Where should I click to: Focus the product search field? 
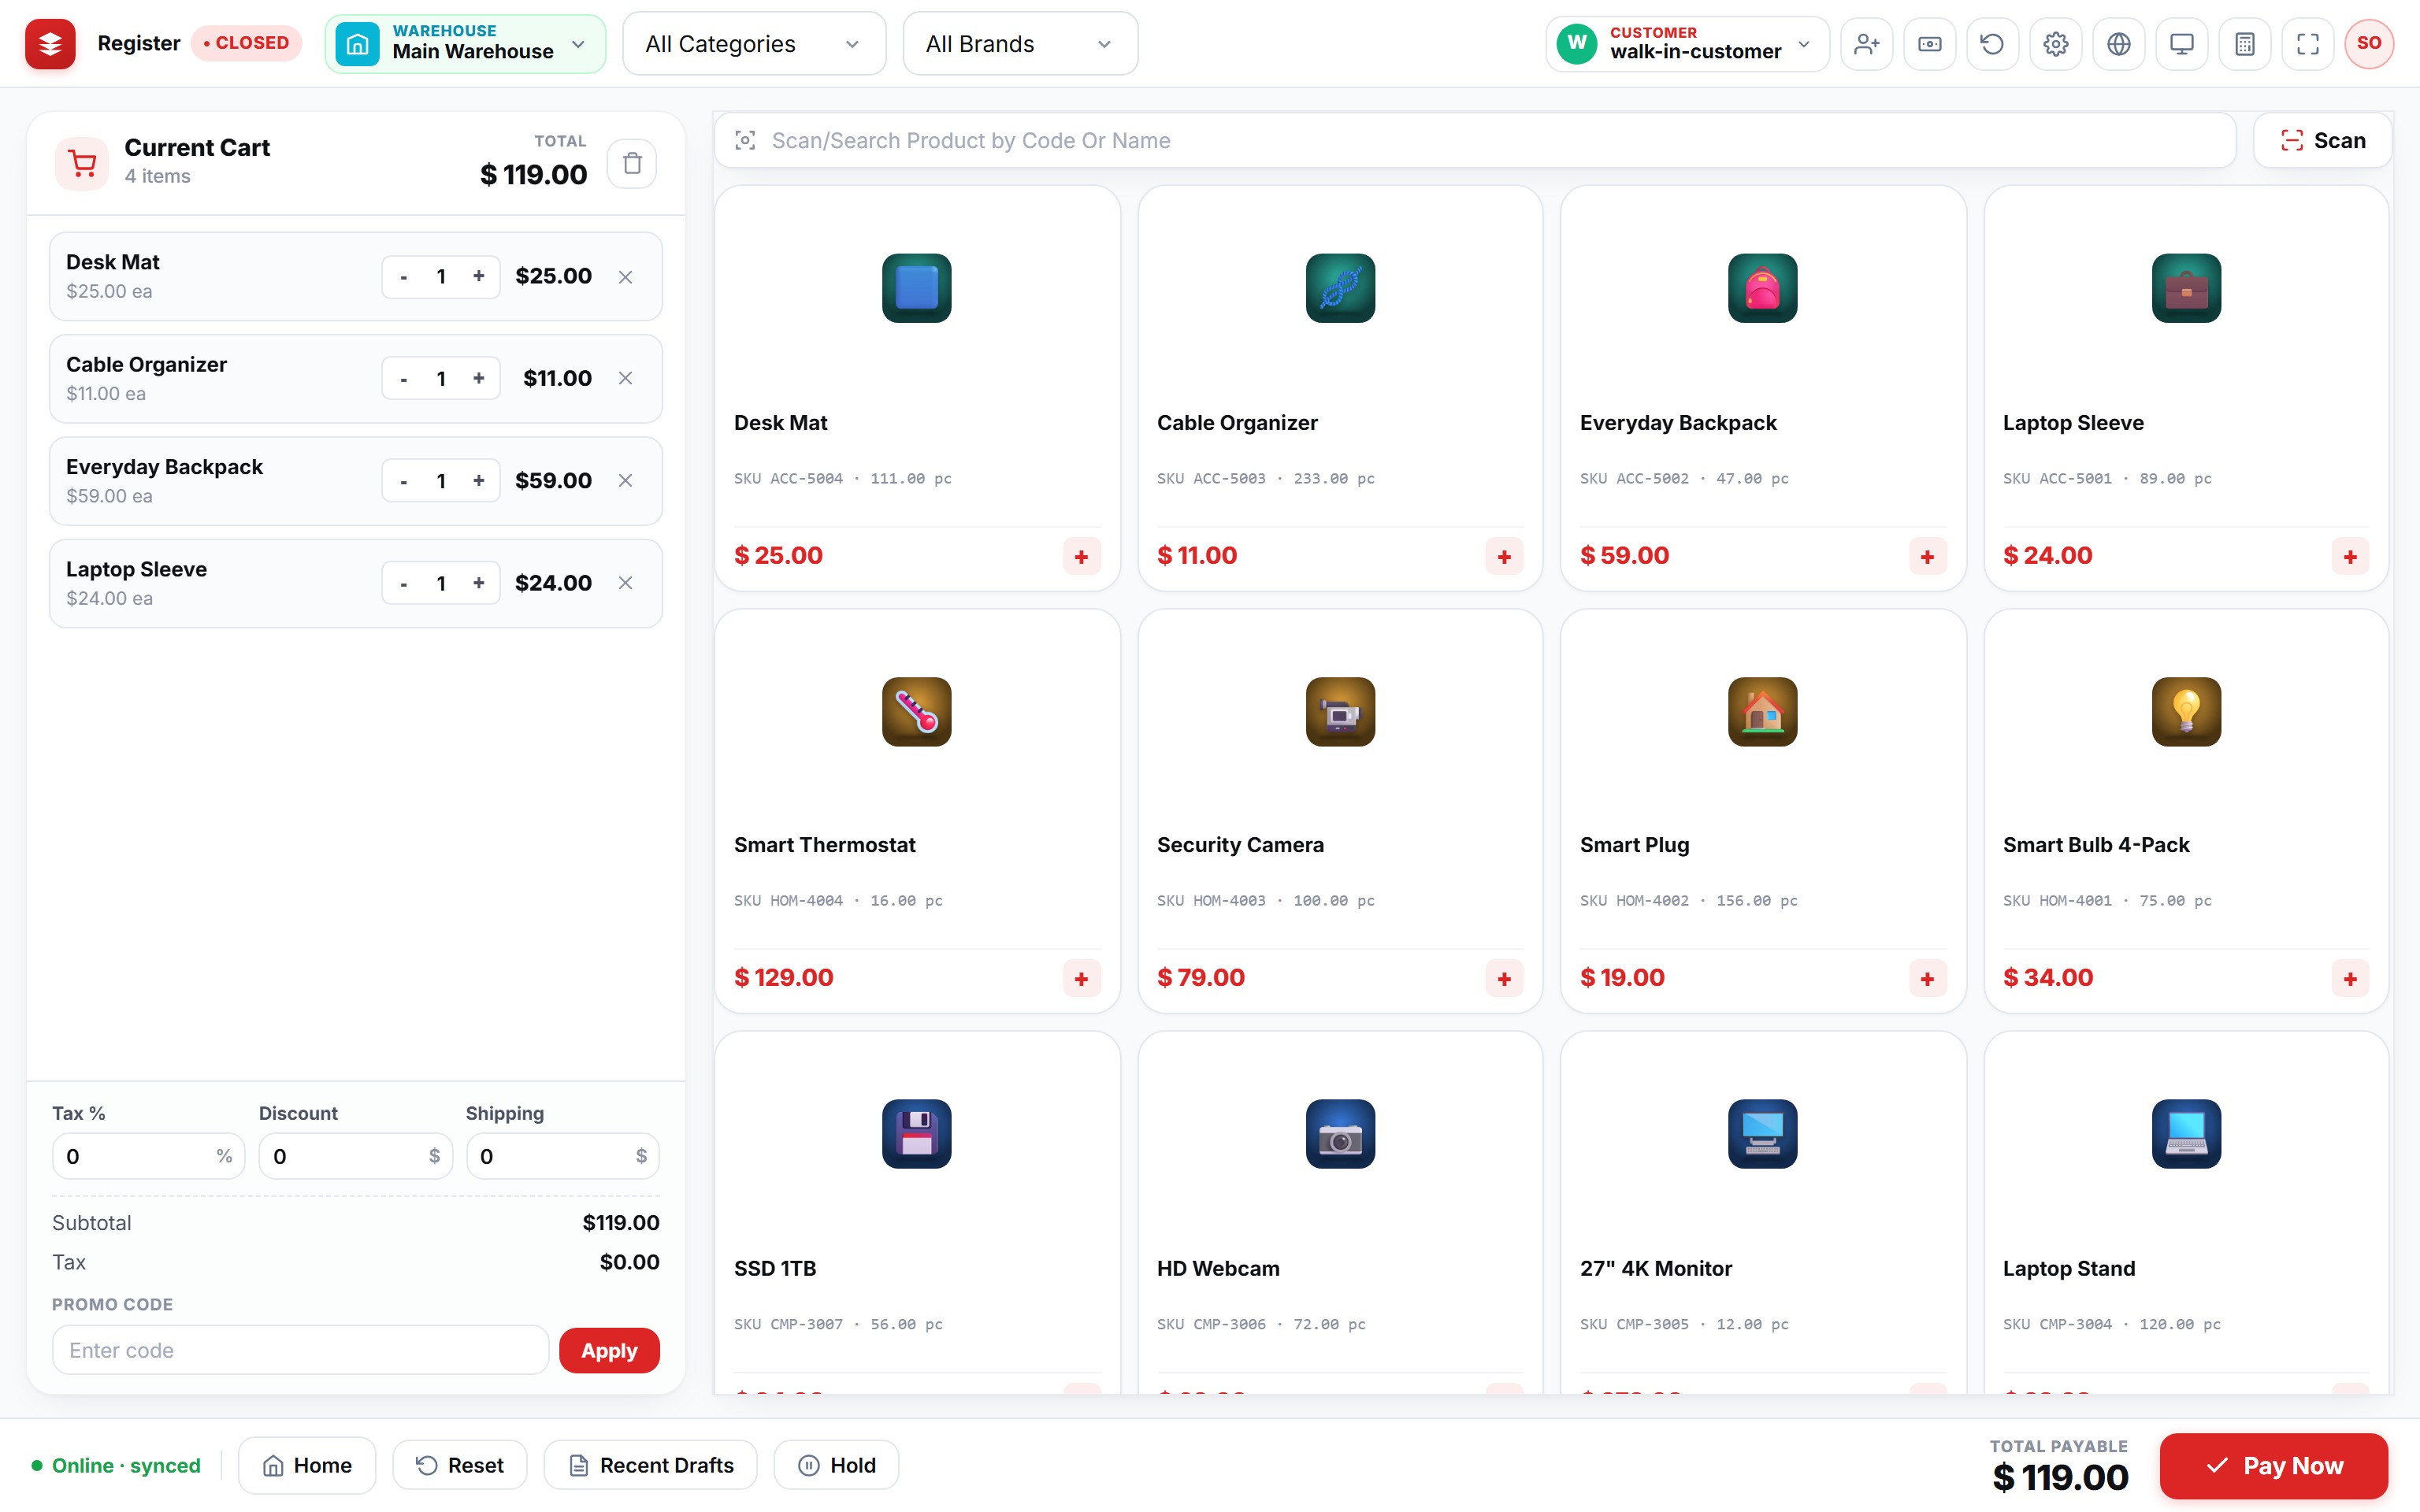(x=1475, y=140)
